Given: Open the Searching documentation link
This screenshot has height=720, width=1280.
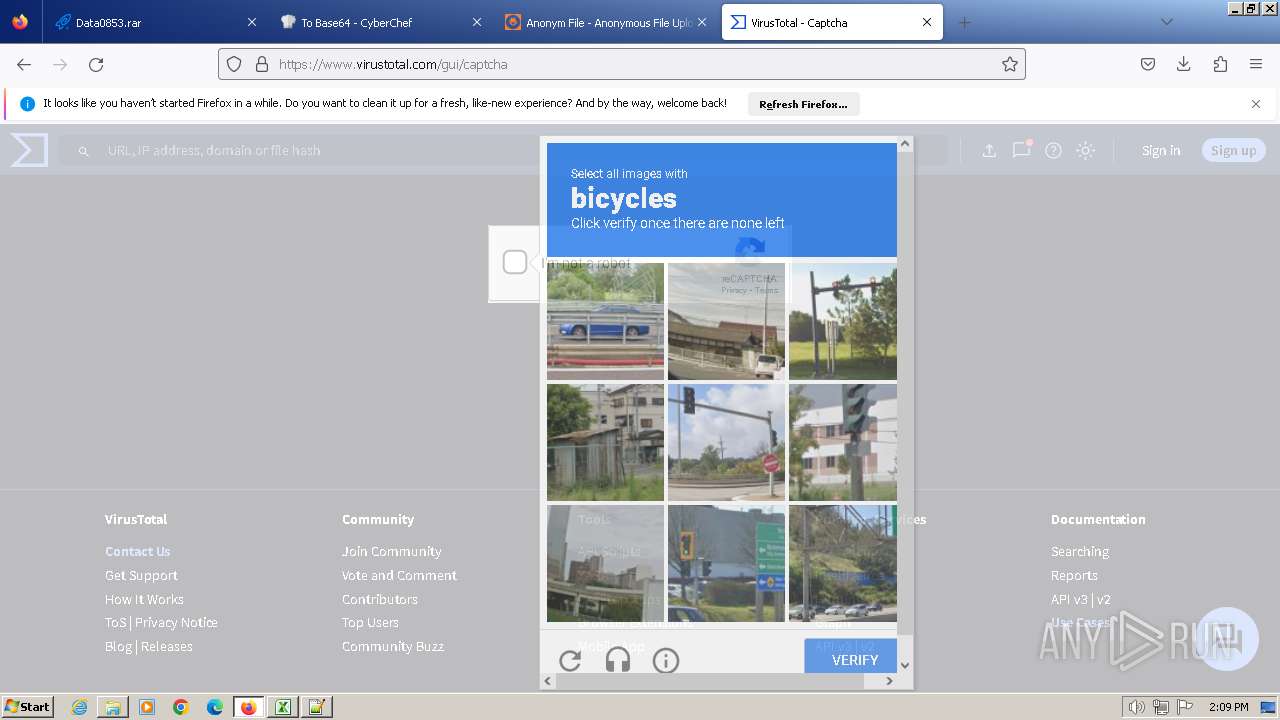Looking at the screenshot, I should pos(1080,551).
